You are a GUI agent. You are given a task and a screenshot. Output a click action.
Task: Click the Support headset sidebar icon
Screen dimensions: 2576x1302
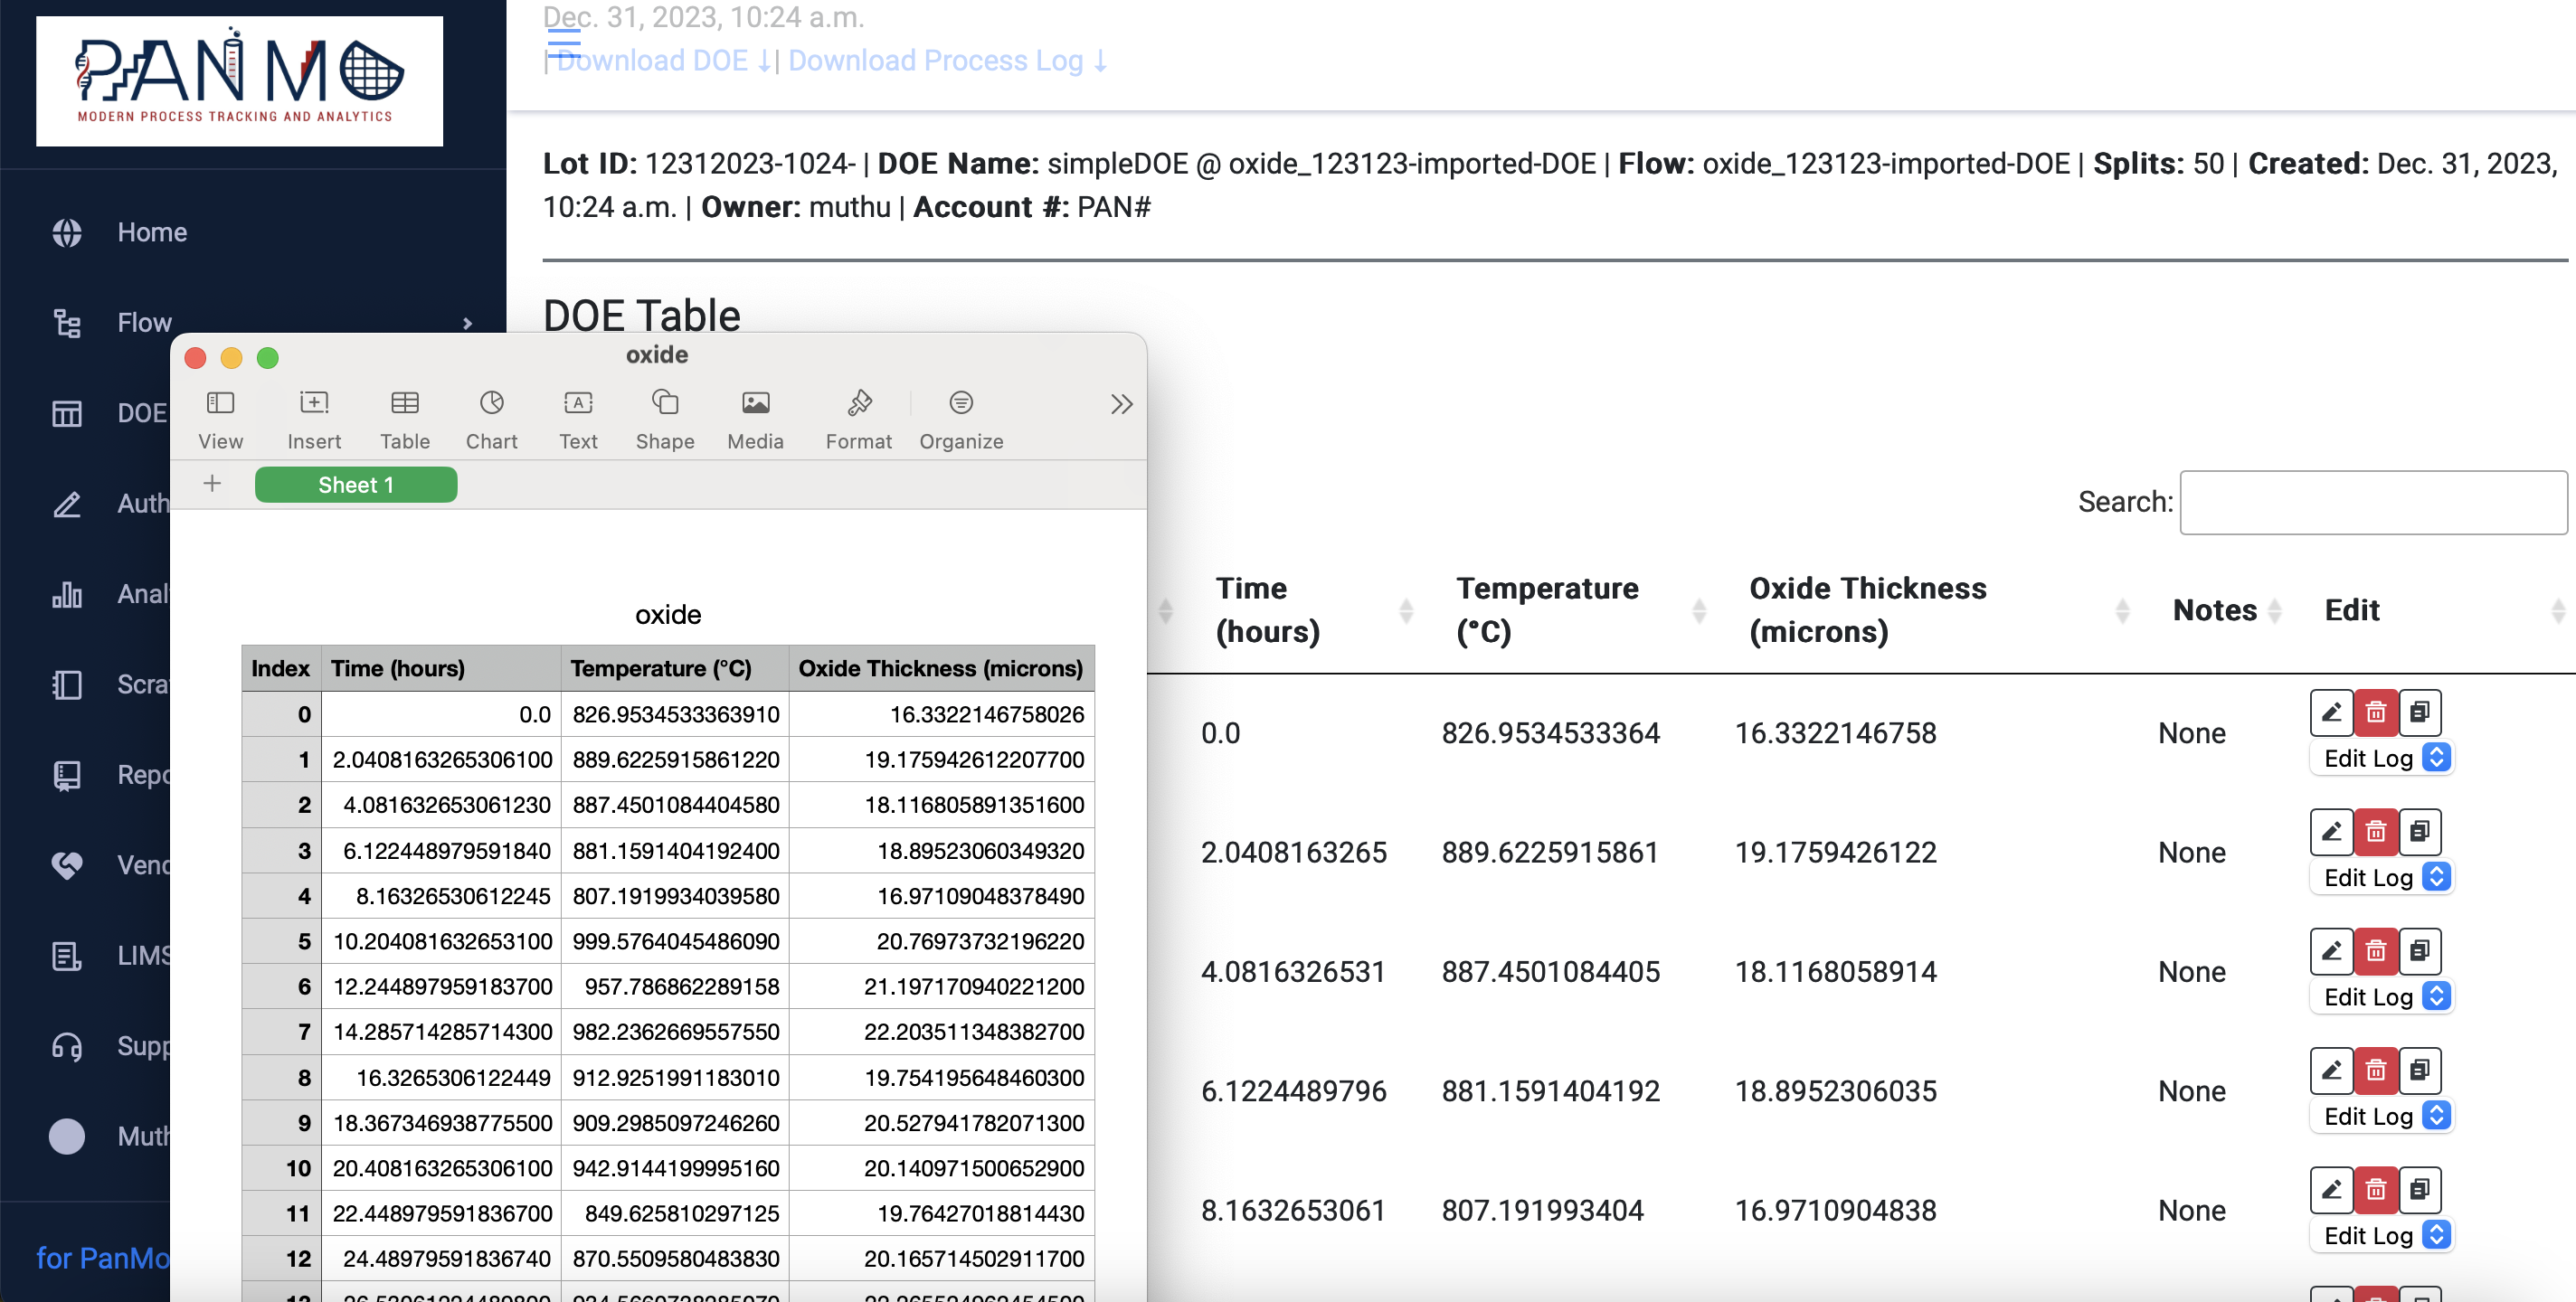tap(67, 1046)
